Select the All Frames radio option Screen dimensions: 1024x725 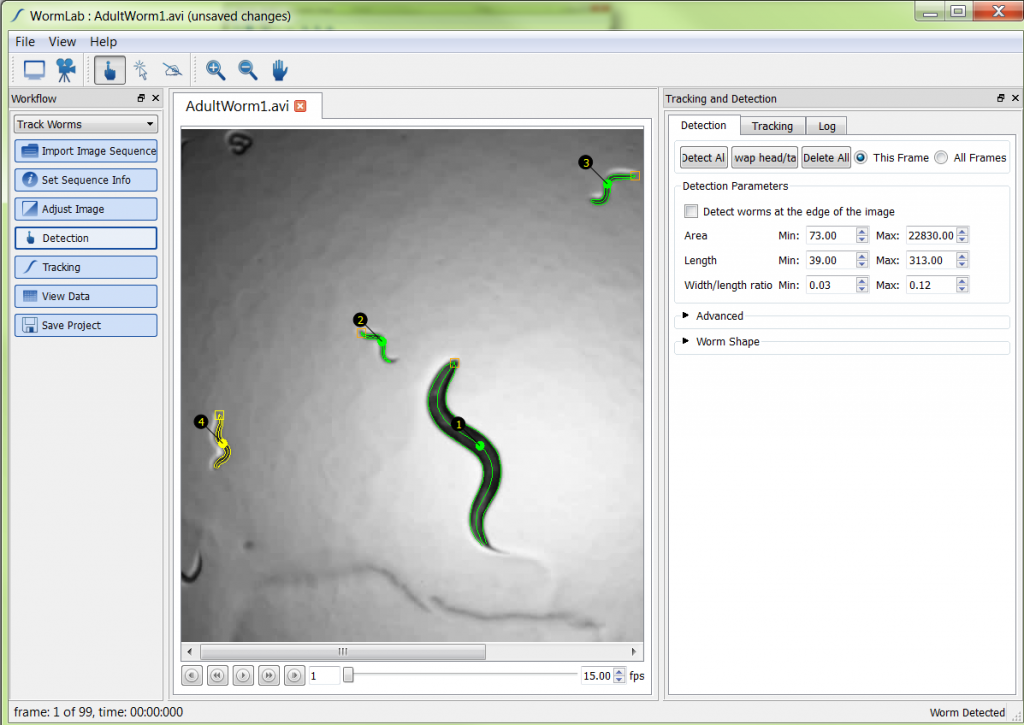[x=941, y=157]
